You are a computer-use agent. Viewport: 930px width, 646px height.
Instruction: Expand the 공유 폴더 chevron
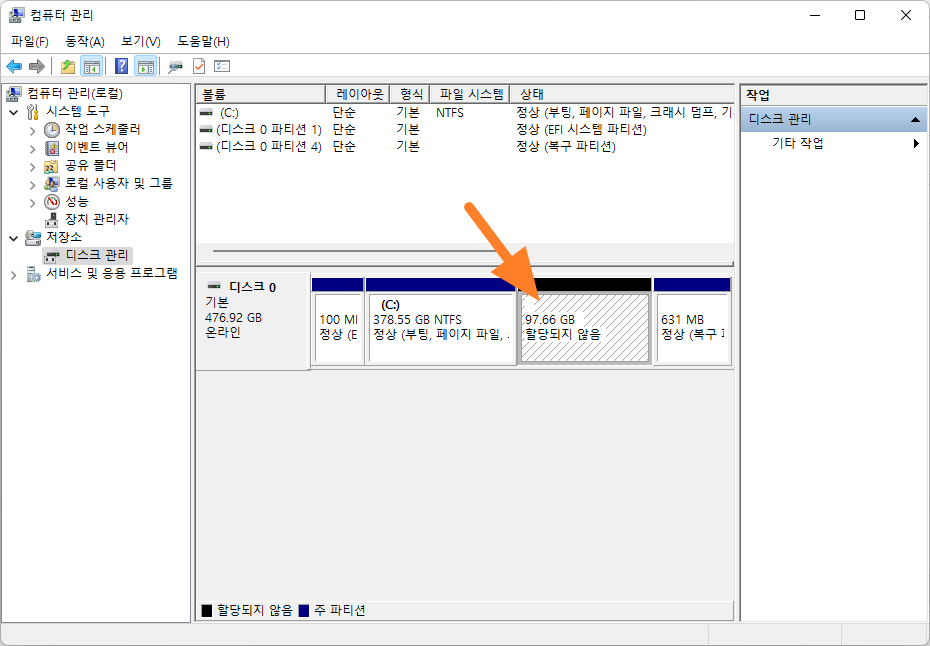point(33,166)
